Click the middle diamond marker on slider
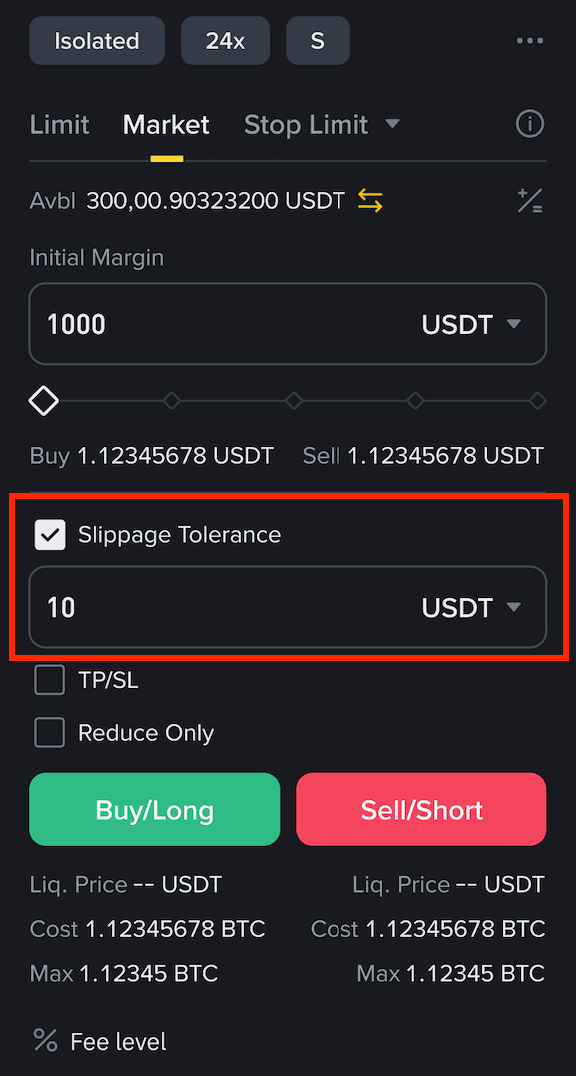Screen dimensions: 576x1076 pyautogui.click(x=294, y=400)
